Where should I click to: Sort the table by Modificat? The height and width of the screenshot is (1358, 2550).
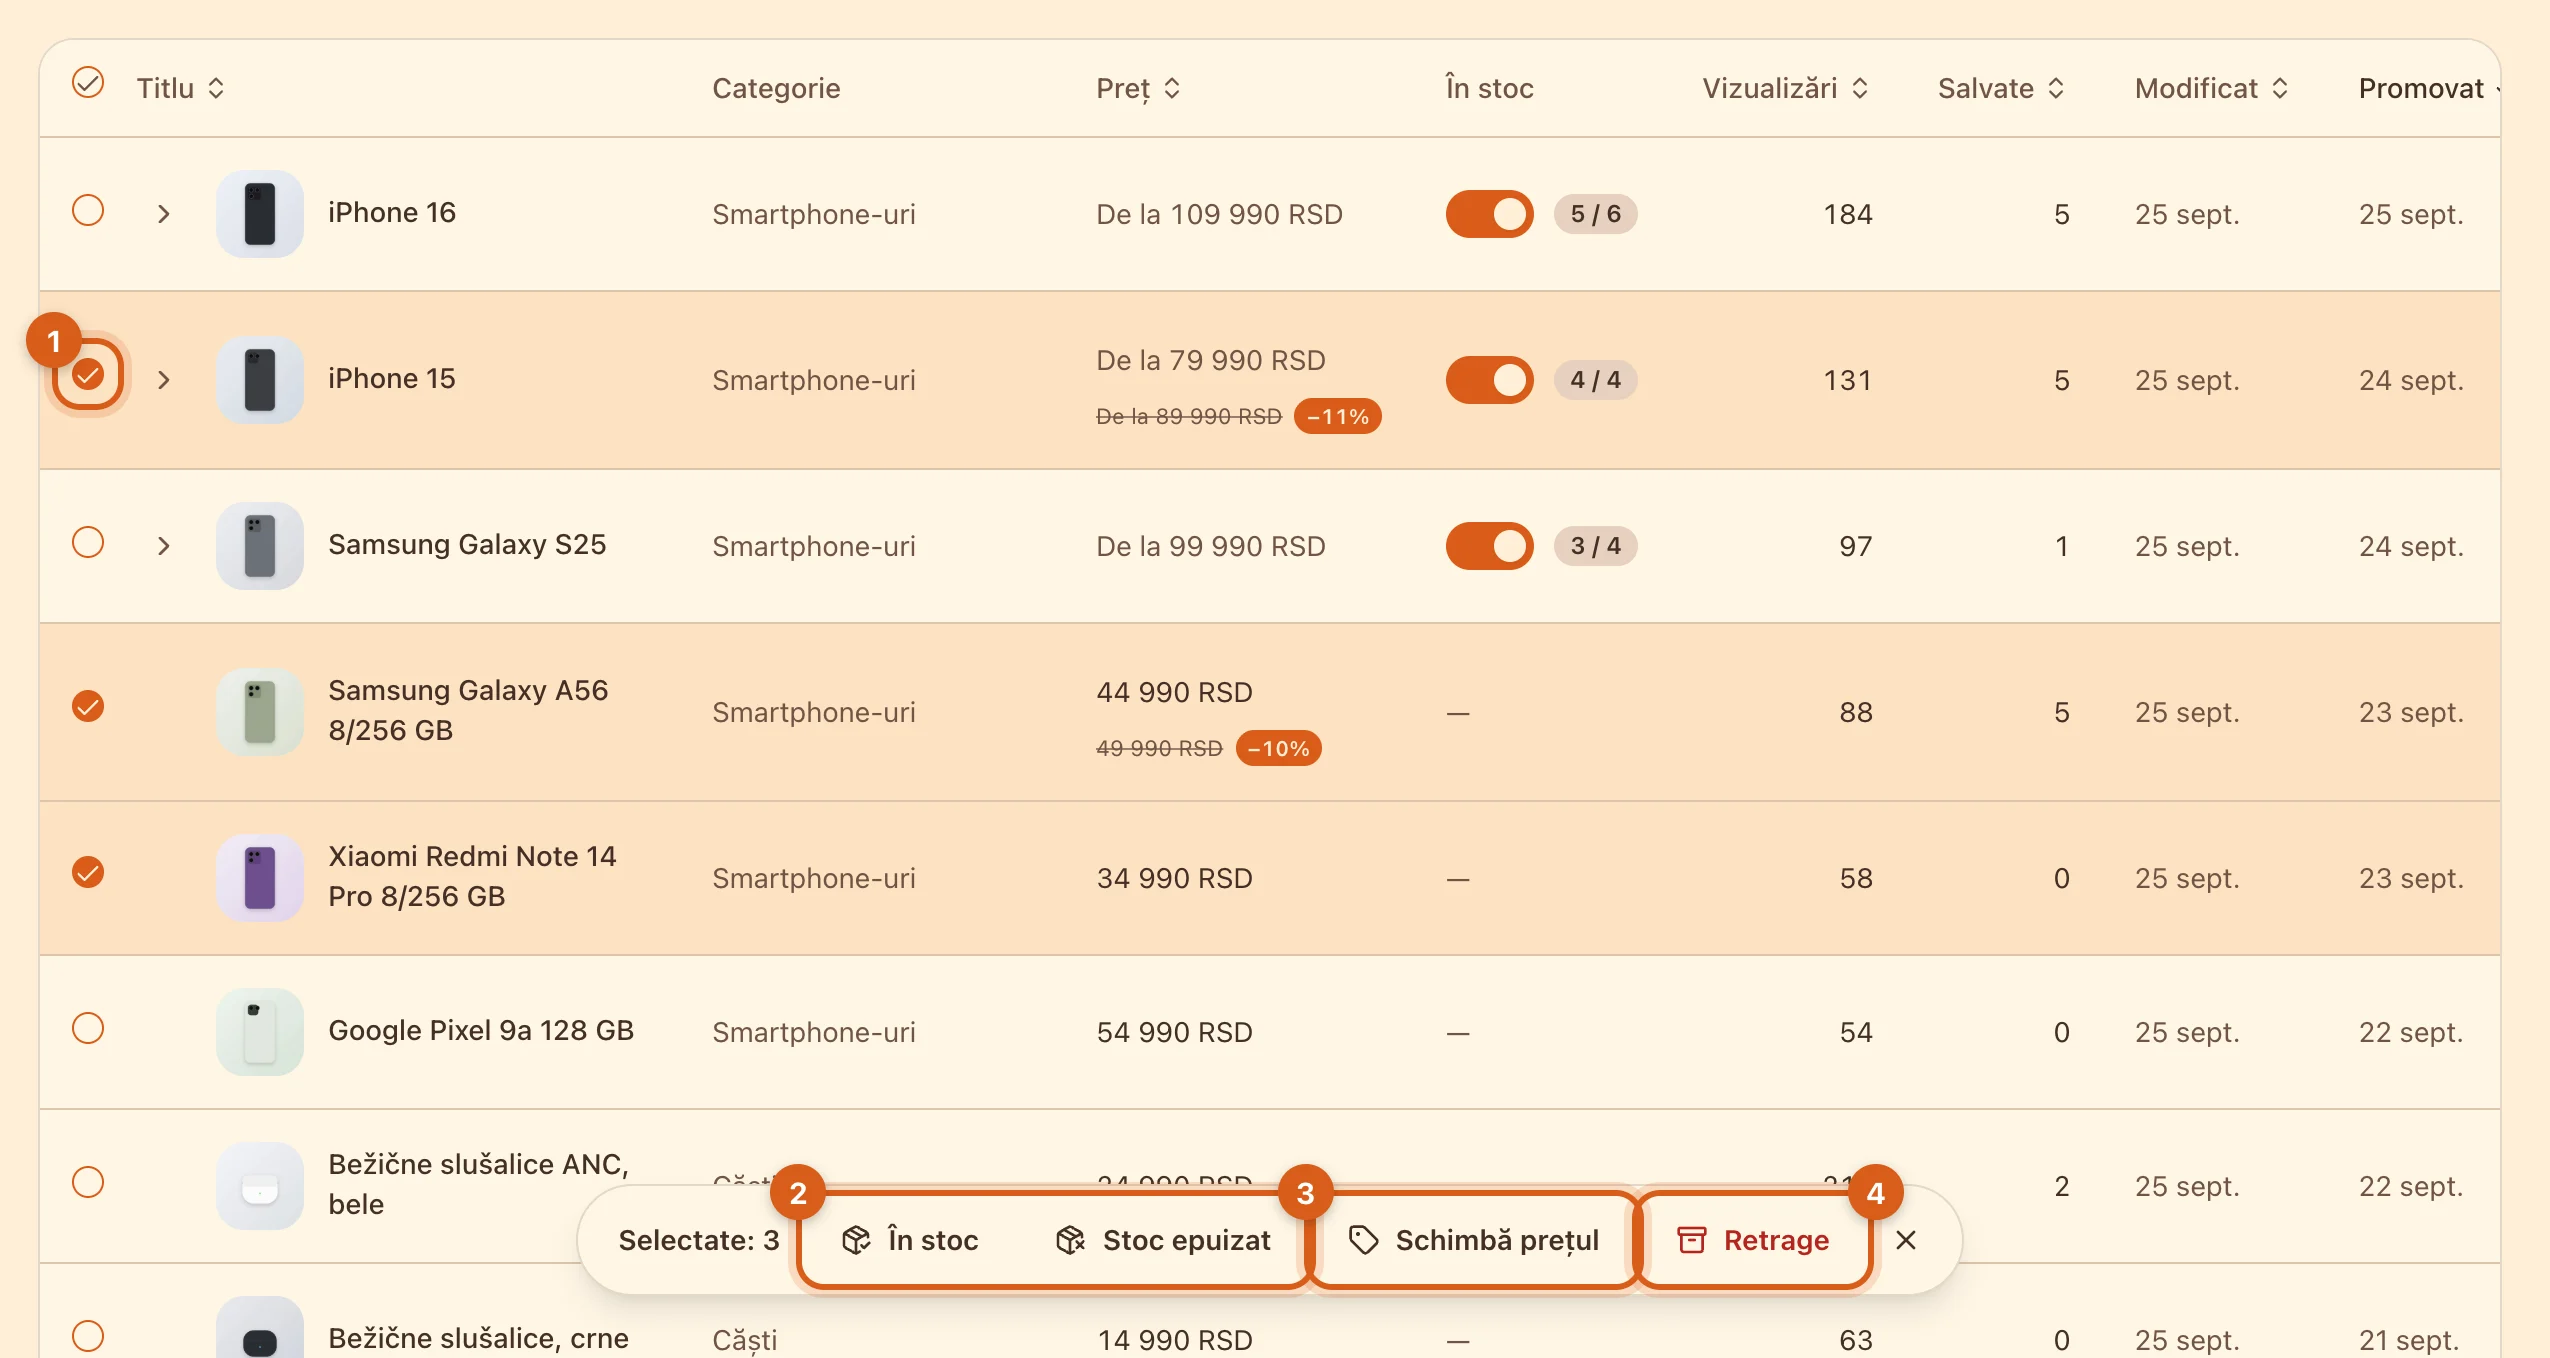2212,88
